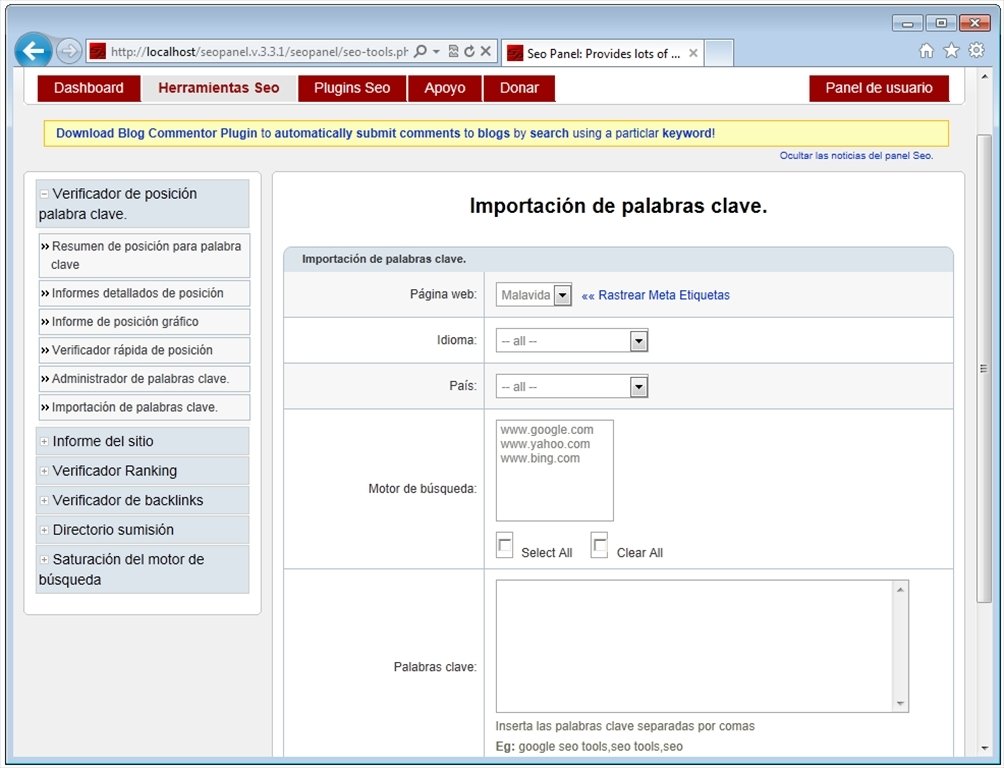Open Importación de palabras clave sidebar link
1004x768 pixels.
tap(144, 407)
